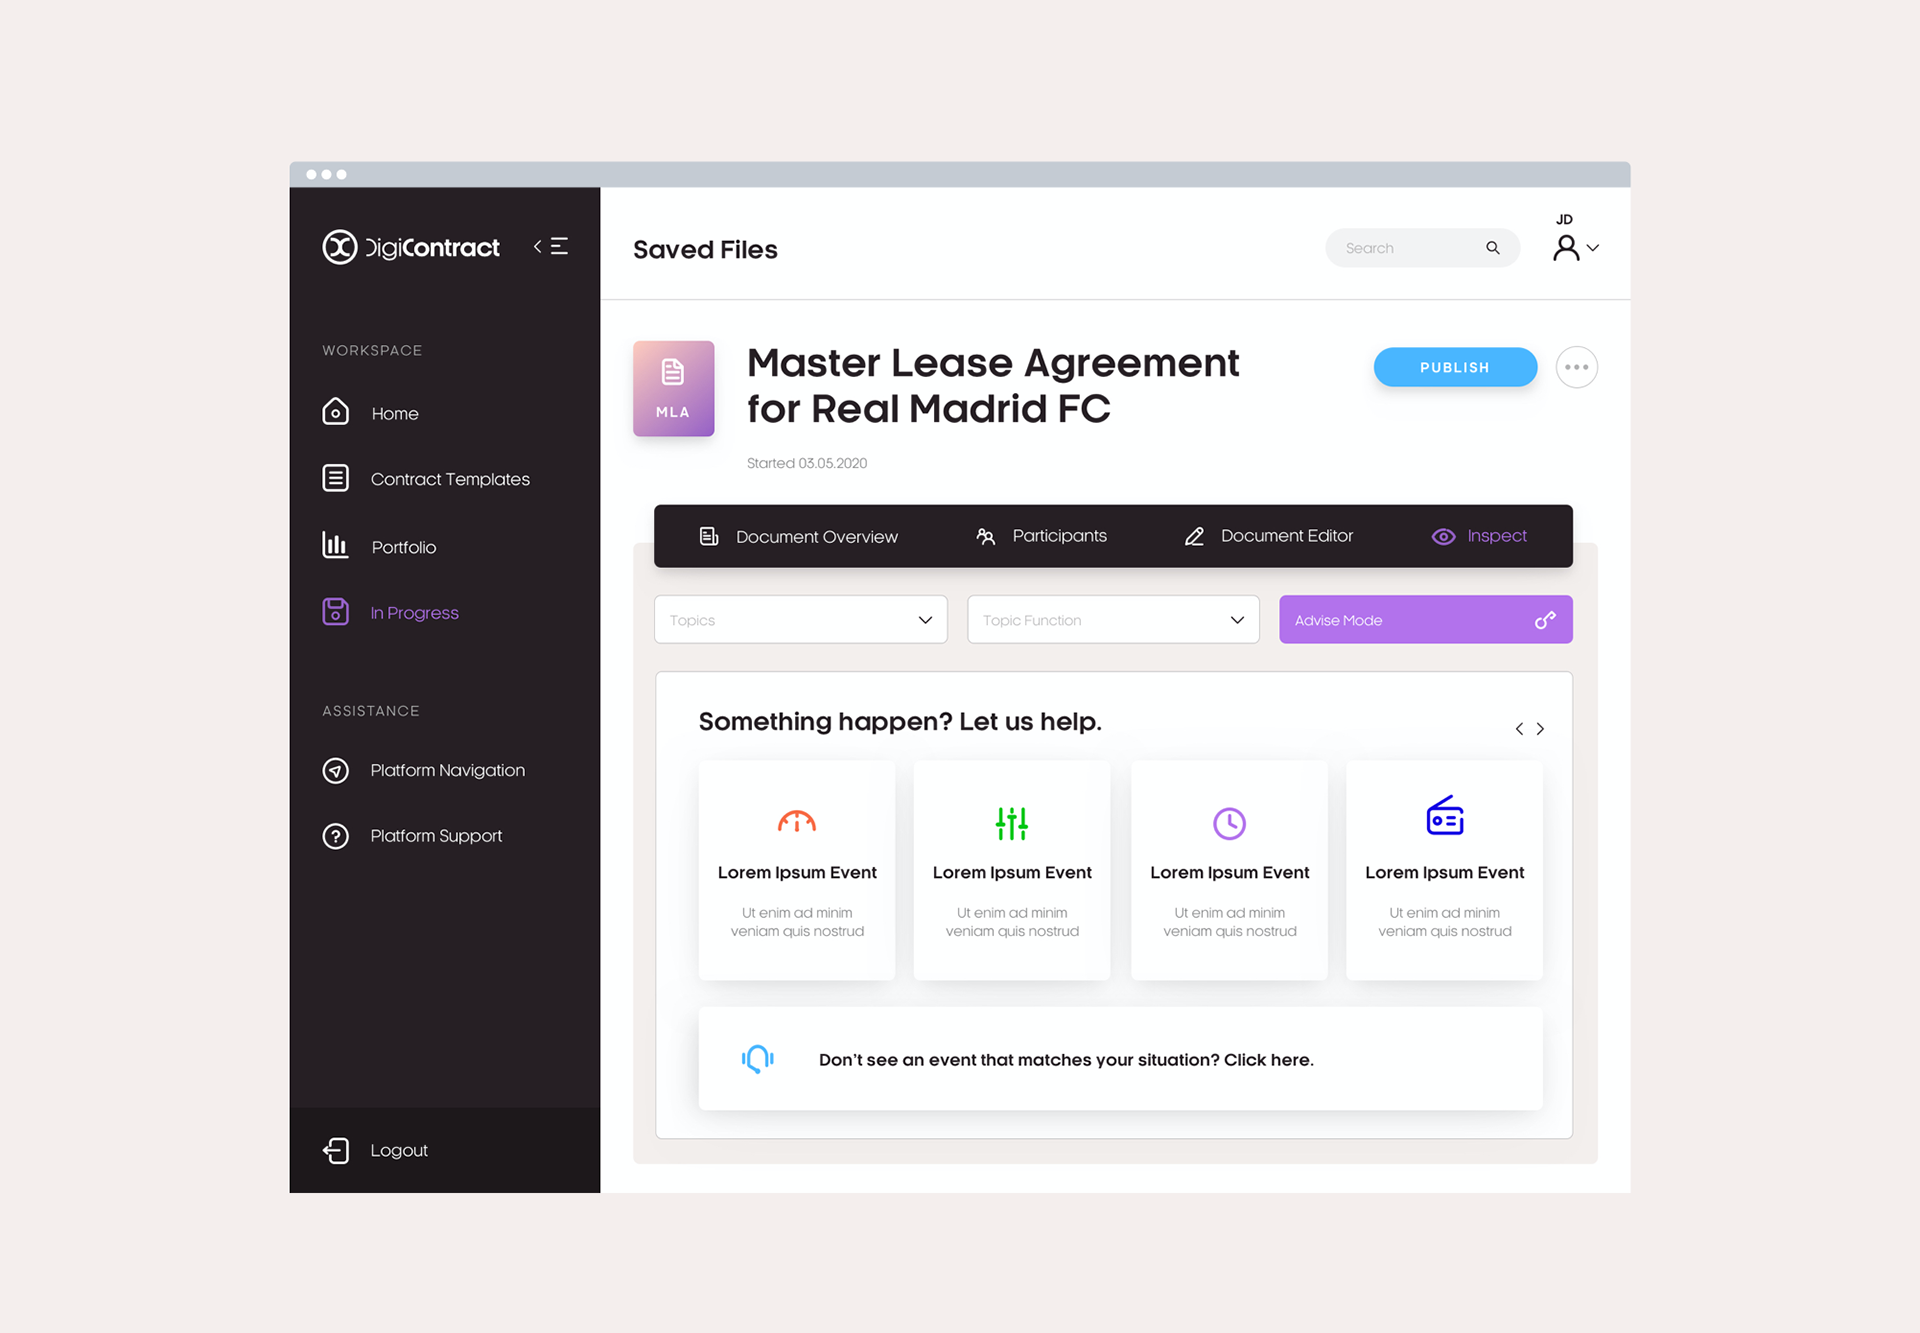Click the Portfolio bar chart icon
Image resolution: width=1920 pixels, height=1333 pixels.
click(x=335, y=545)
